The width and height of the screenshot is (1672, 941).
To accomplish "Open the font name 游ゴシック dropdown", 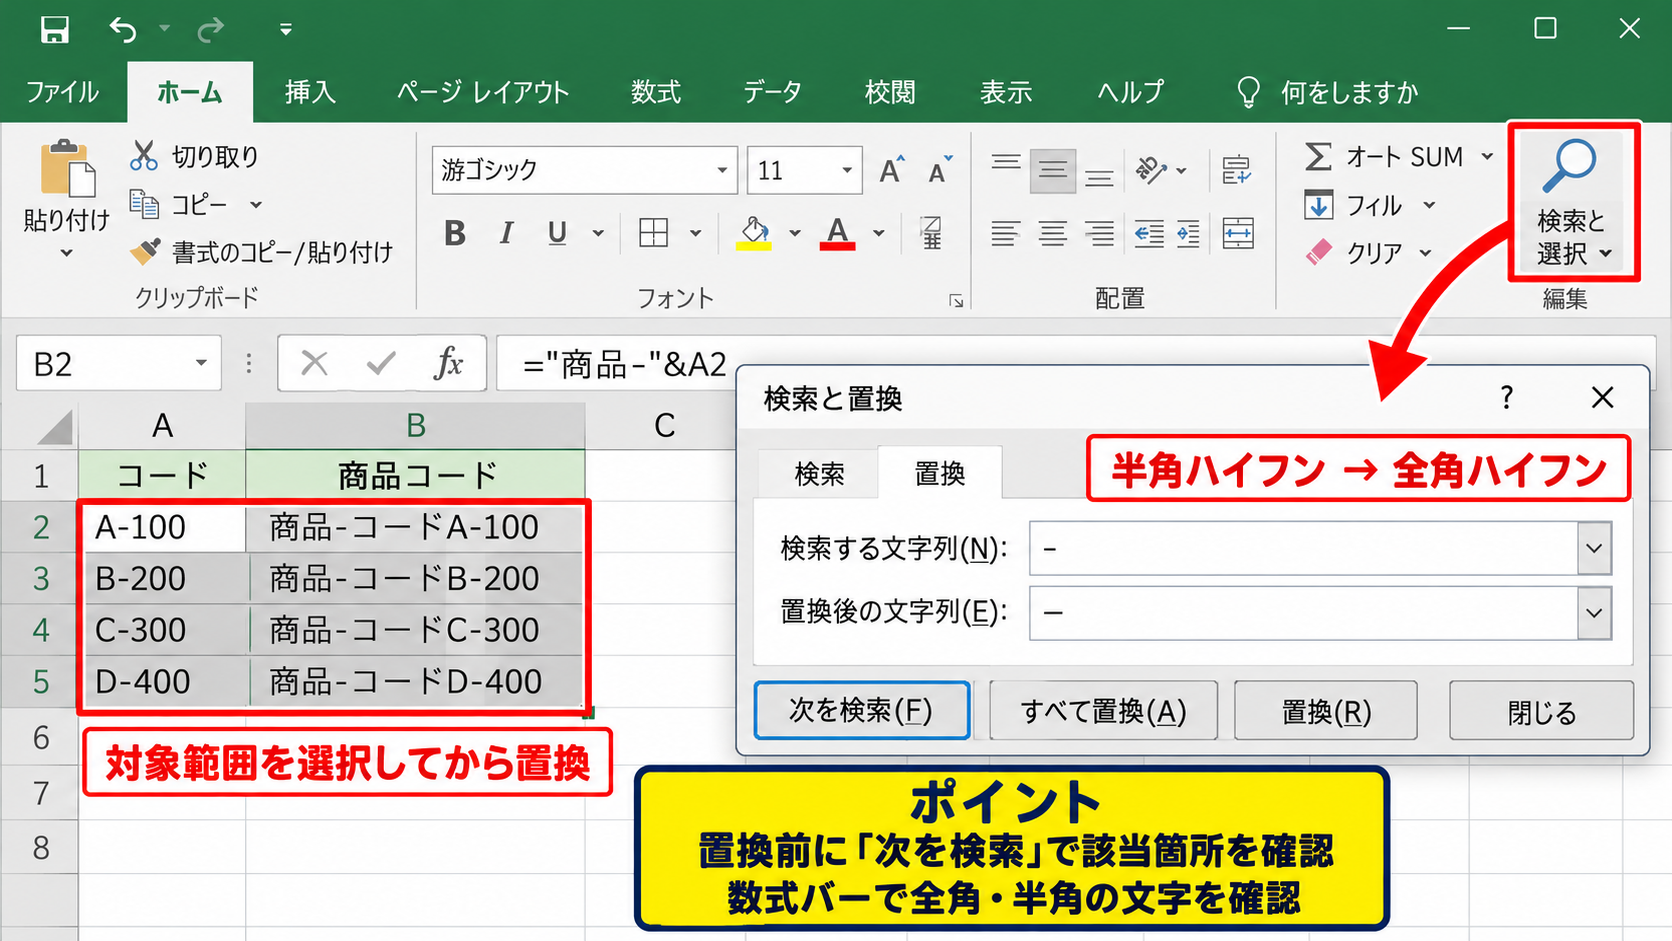I will [722, 170].
